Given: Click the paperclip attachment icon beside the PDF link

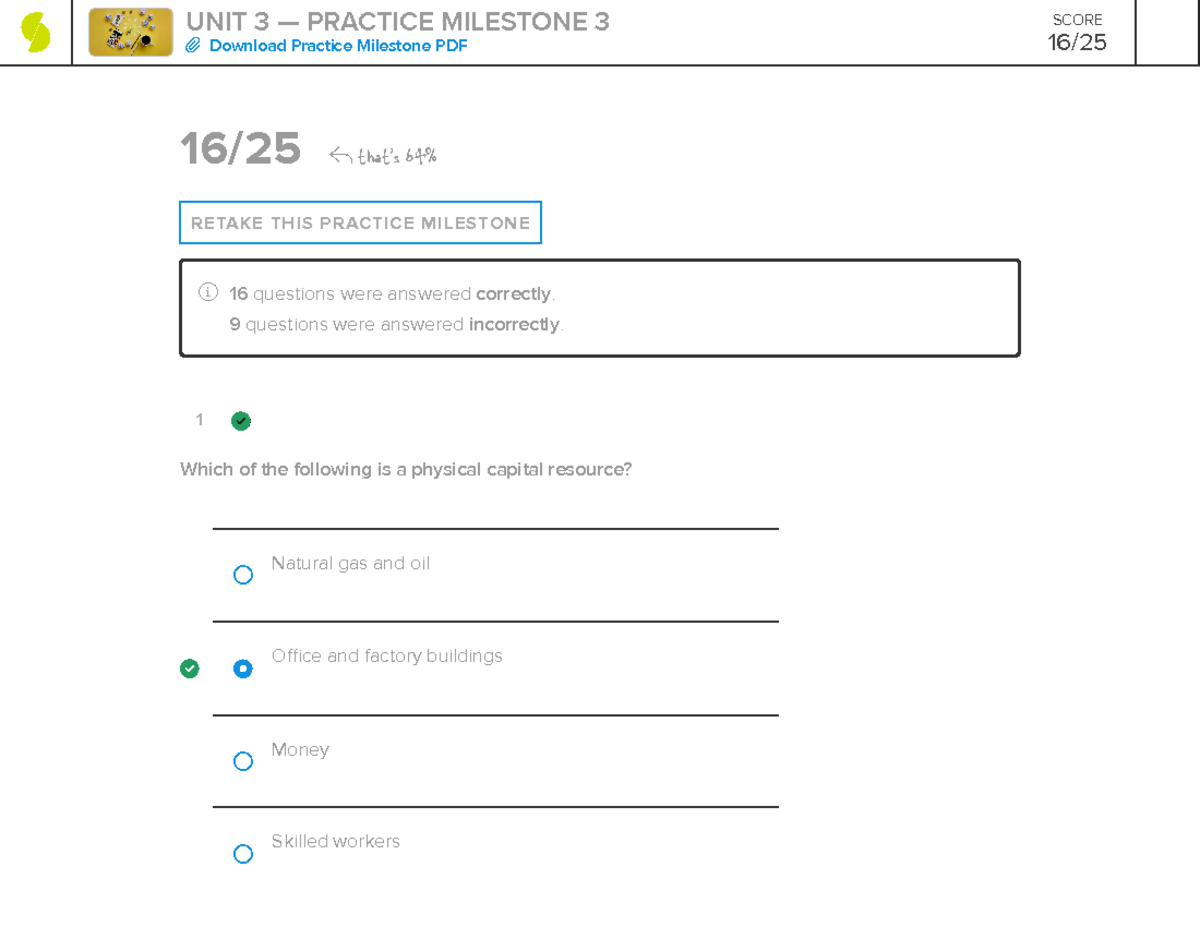Looking at the screenshot, I should tap(196, 45).
